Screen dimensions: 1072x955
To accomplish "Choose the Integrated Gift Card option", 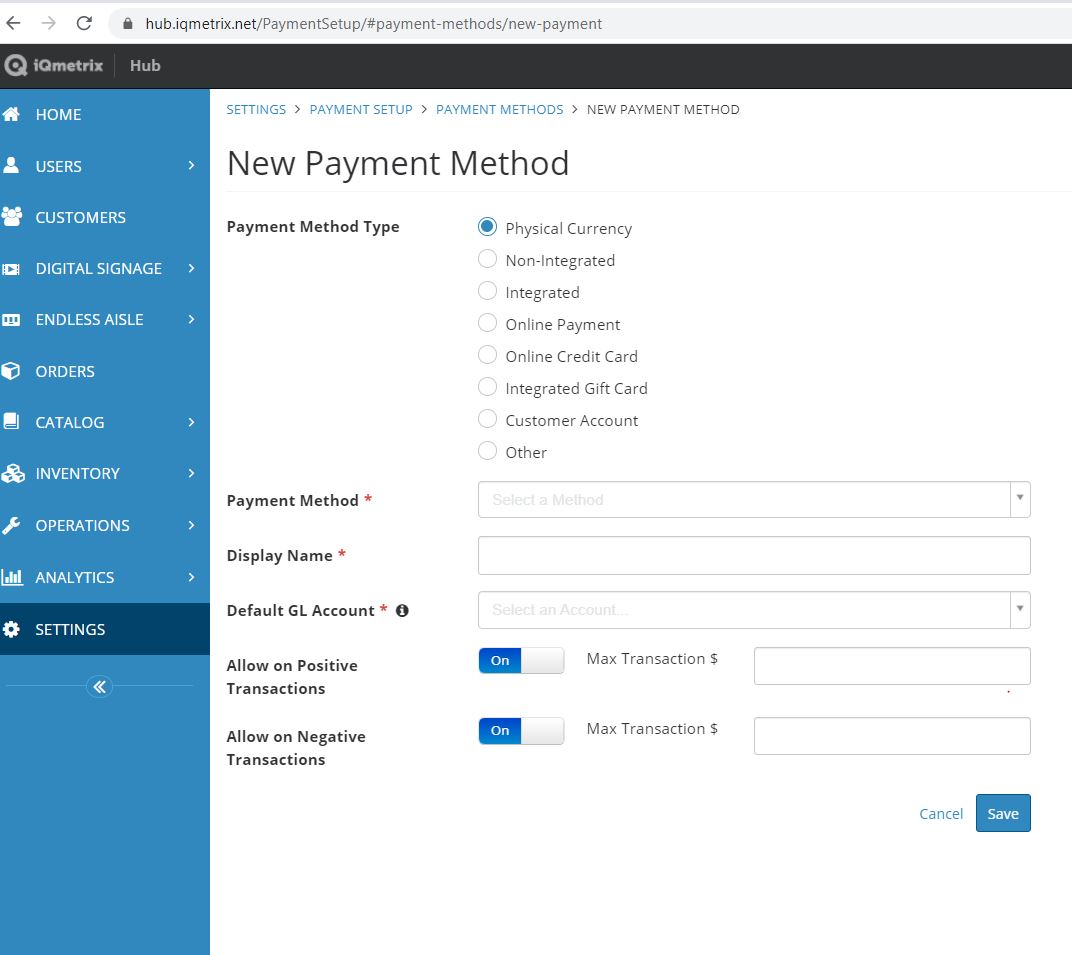I will [488, 388].
